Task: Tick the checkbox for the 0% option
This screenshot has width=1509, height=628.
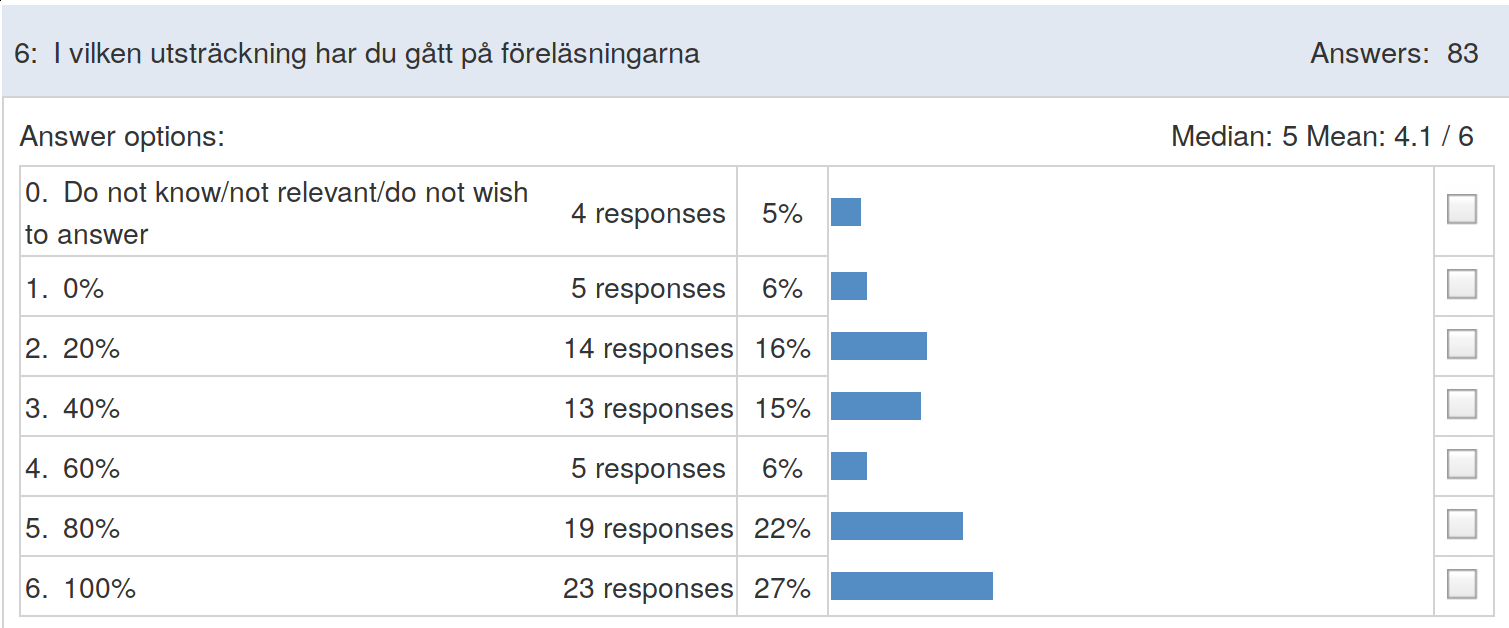Action: pyautogui.click(x=1461, y=285)
